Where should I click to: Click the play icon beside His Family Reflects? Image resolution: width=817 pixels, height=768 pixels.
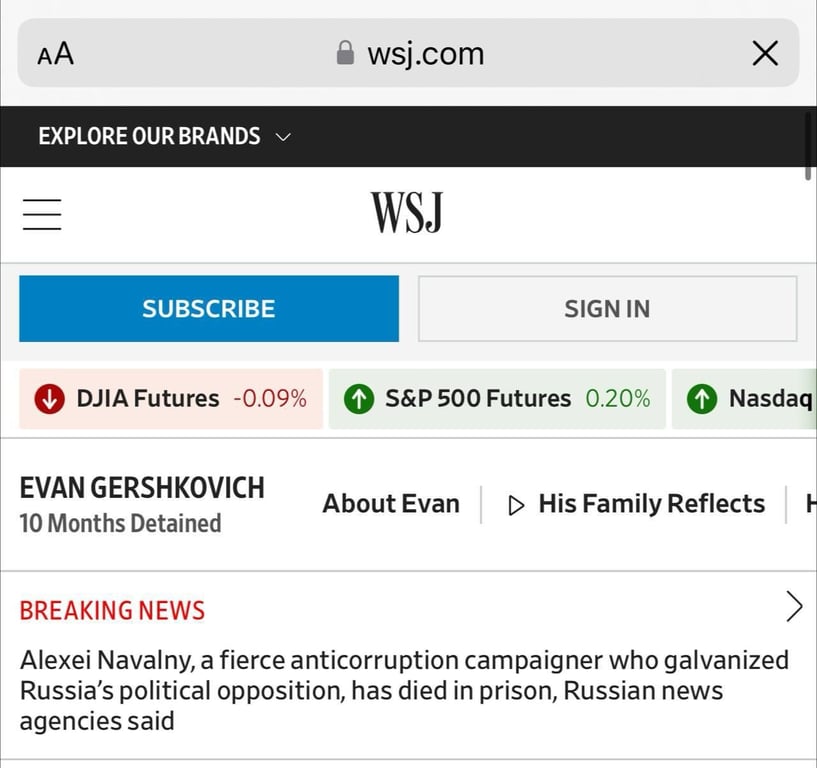pyautogui.click(x=516, y=505)
